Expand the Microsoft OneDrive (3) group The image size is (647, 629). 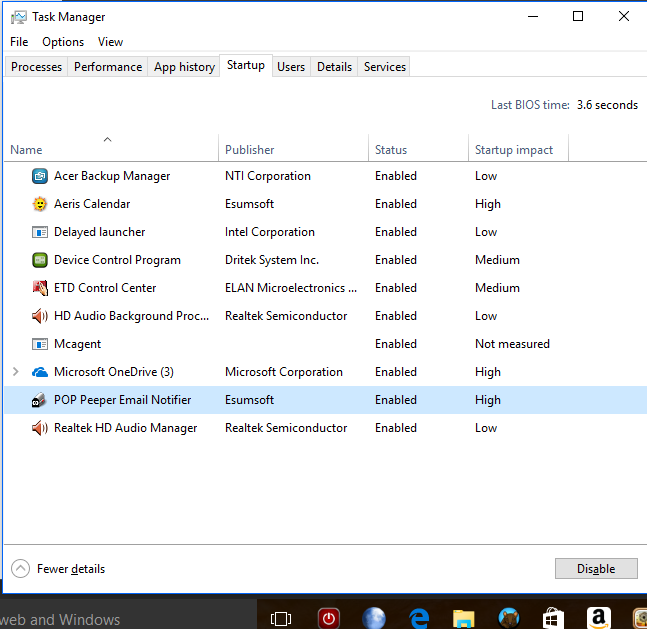(16, 372)
